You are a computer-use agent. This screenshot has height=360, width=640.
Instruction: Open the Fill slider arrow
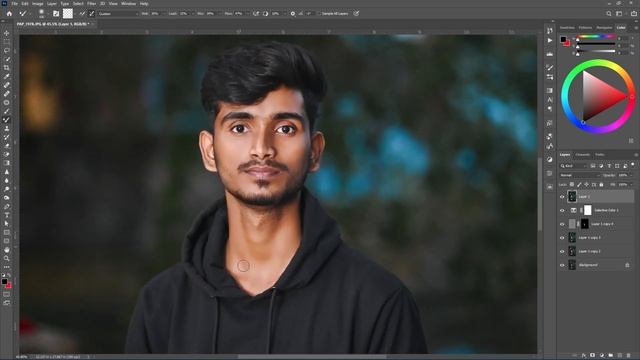click(x=631, y=185)
